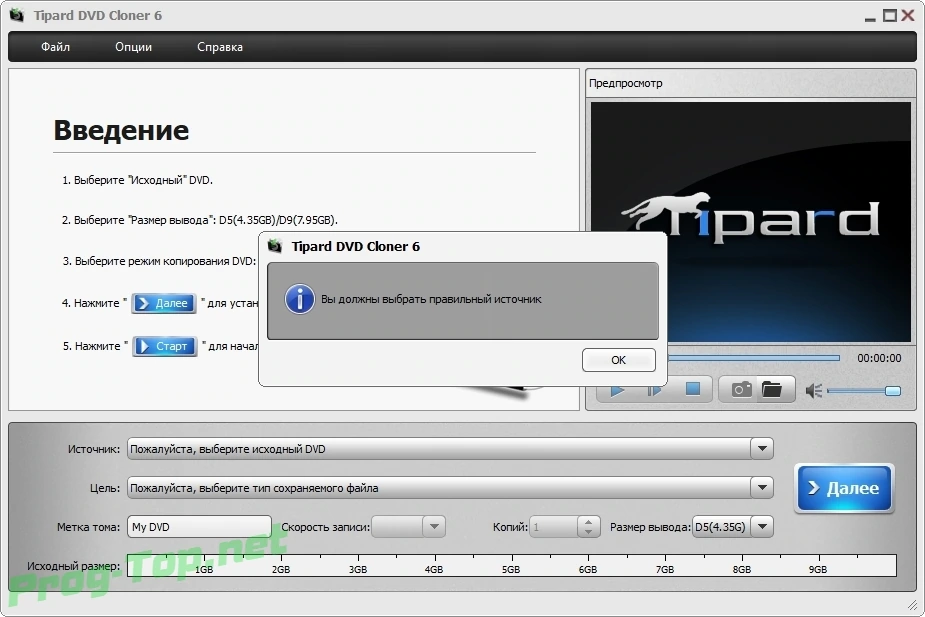Open the Файл menu
The width and height of the screenshot is (925, 617).
click(55, 47)
